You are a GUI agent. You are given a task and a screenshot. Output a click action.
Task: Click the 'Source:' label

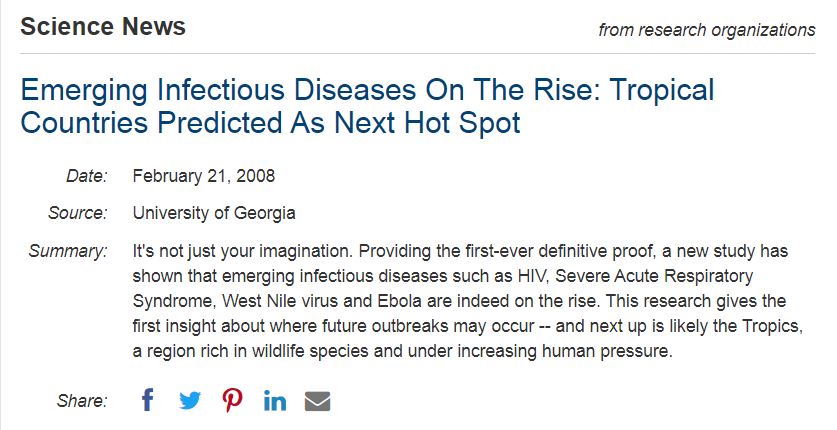[77, 213]
